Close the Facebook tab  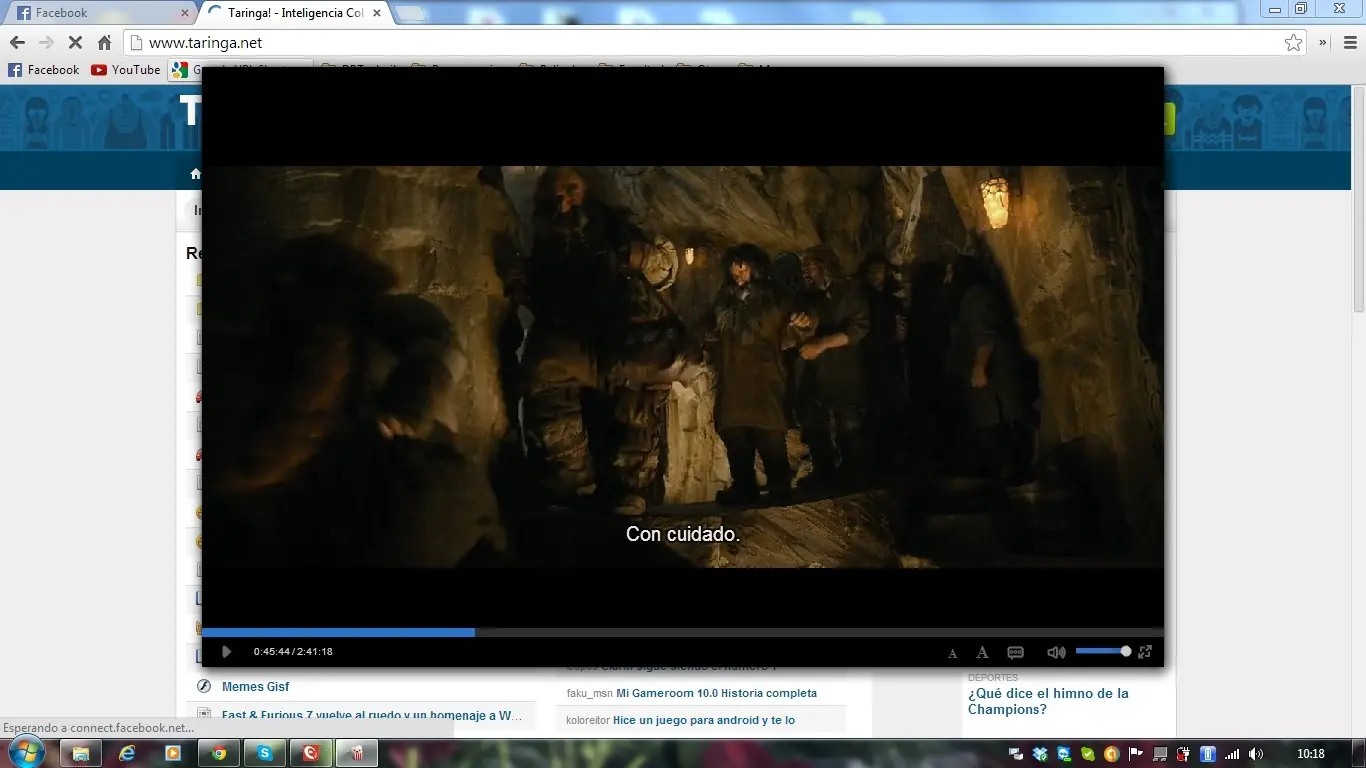(184, 13)
